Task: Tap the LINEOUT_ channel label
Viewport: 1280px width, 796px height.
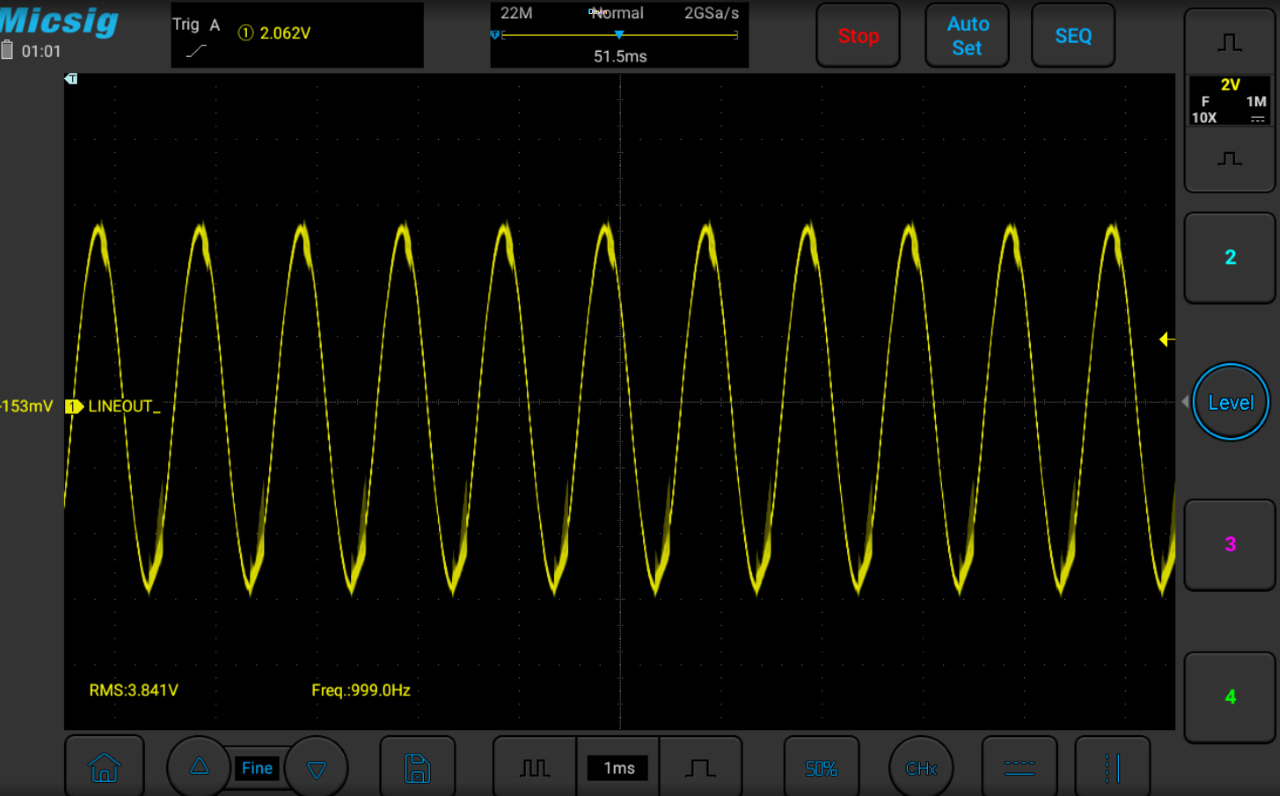Action: tap(124, 406)
